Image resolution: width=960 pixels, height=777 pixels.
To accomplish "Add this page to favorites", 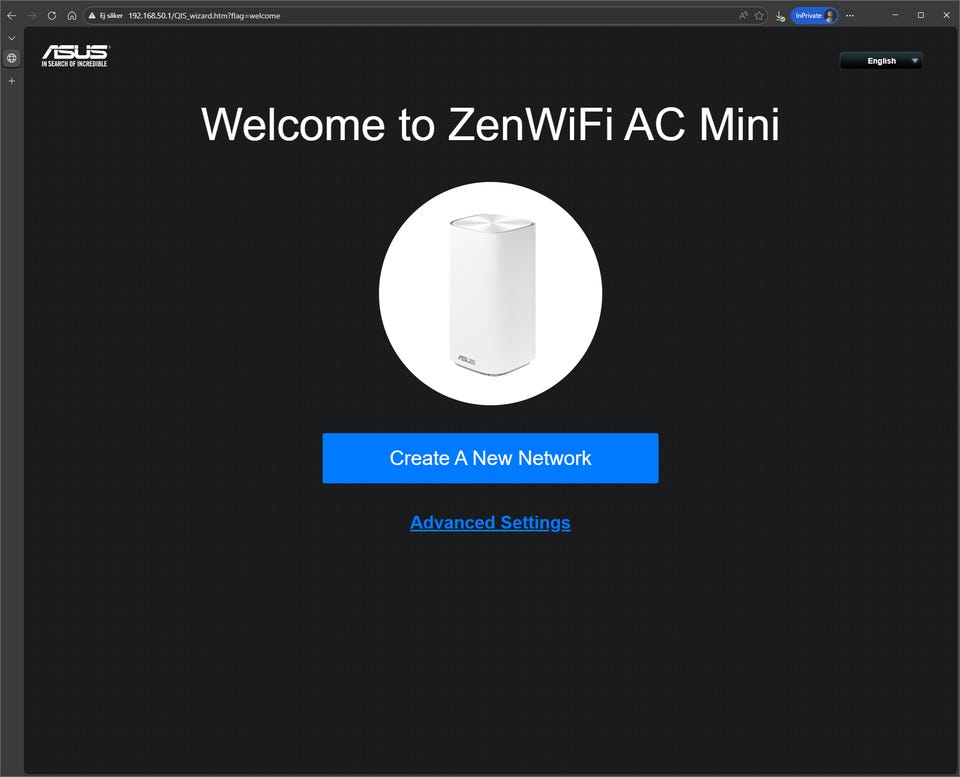I will coord(759,15).
